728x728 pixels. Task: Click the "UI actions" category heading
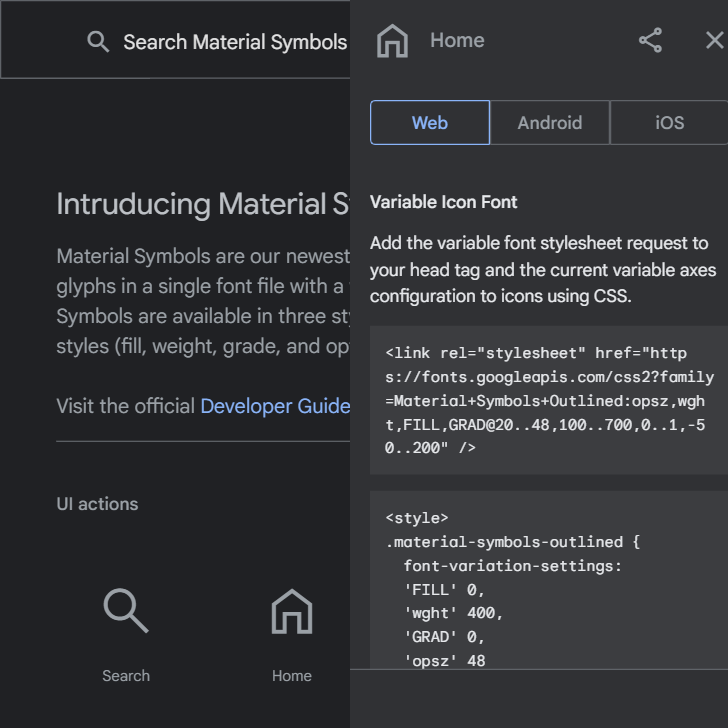pyautogui.click(x=97, y=504)
